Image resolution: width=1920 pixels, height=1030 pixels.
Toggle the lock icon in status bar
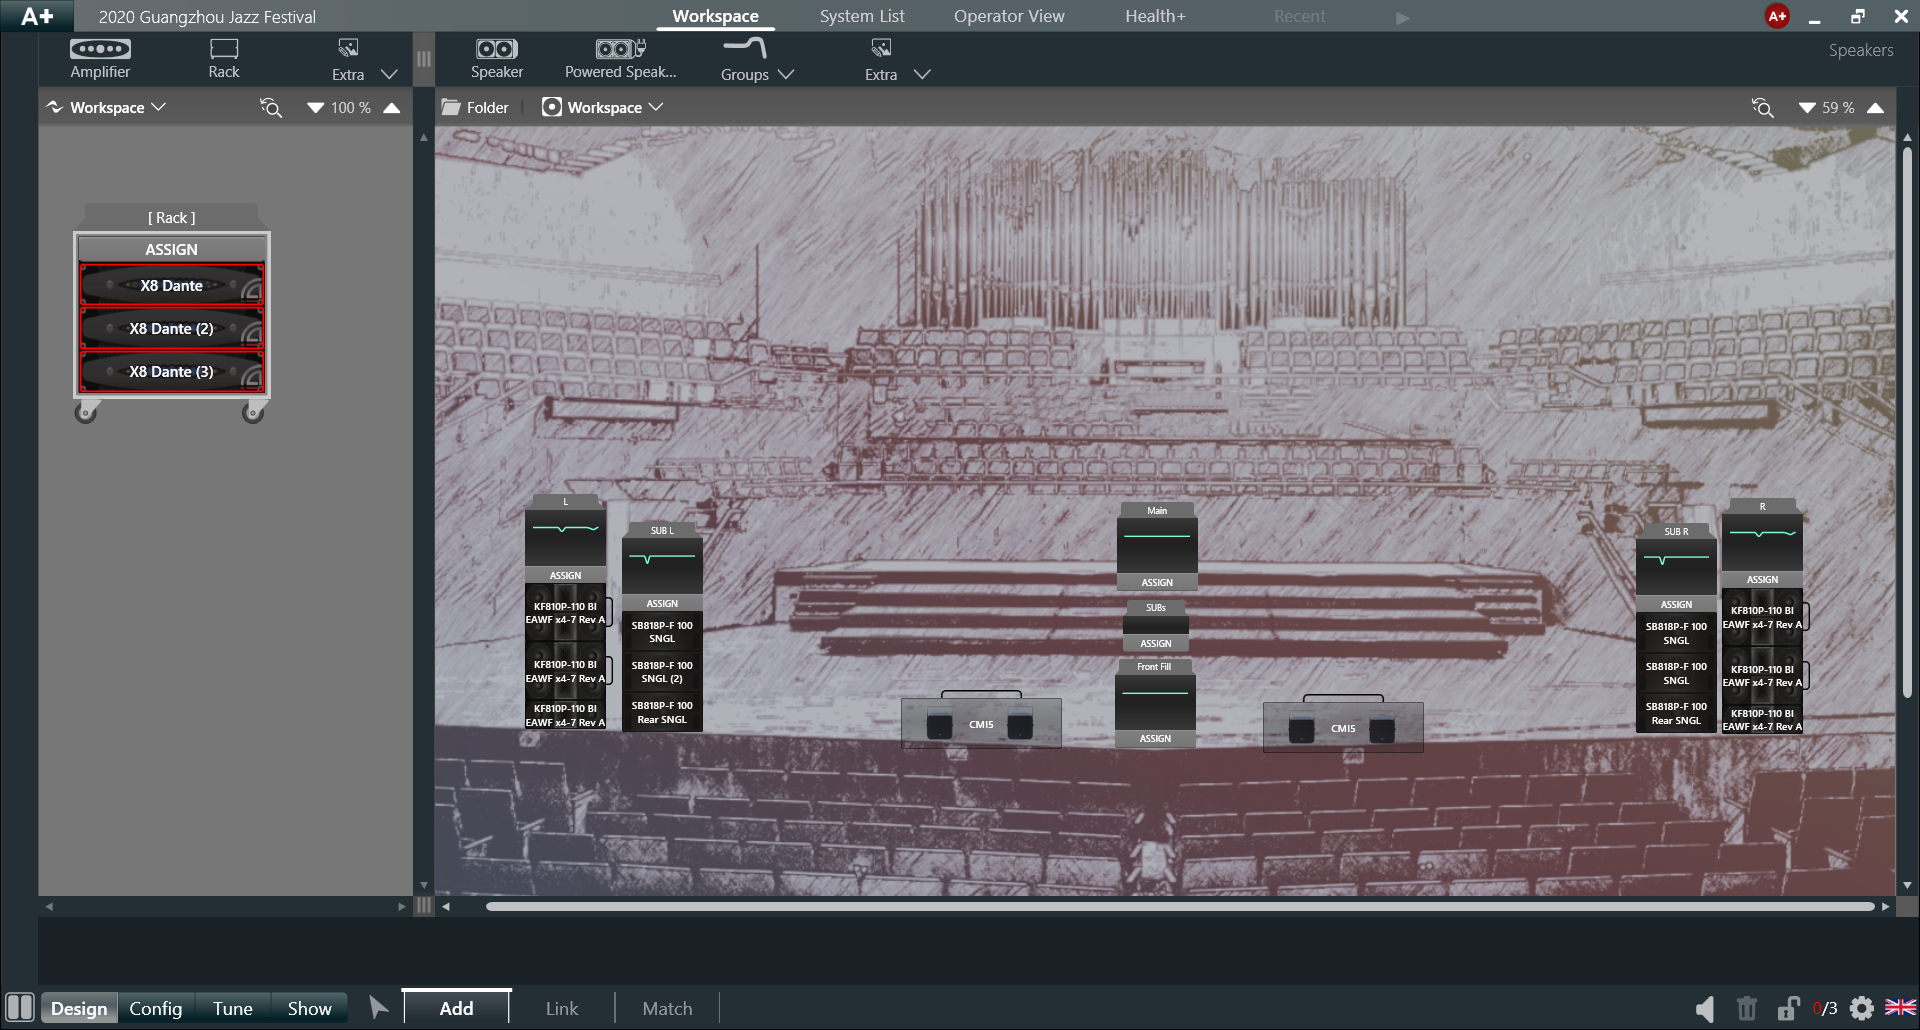[x=1788, y=1008]
